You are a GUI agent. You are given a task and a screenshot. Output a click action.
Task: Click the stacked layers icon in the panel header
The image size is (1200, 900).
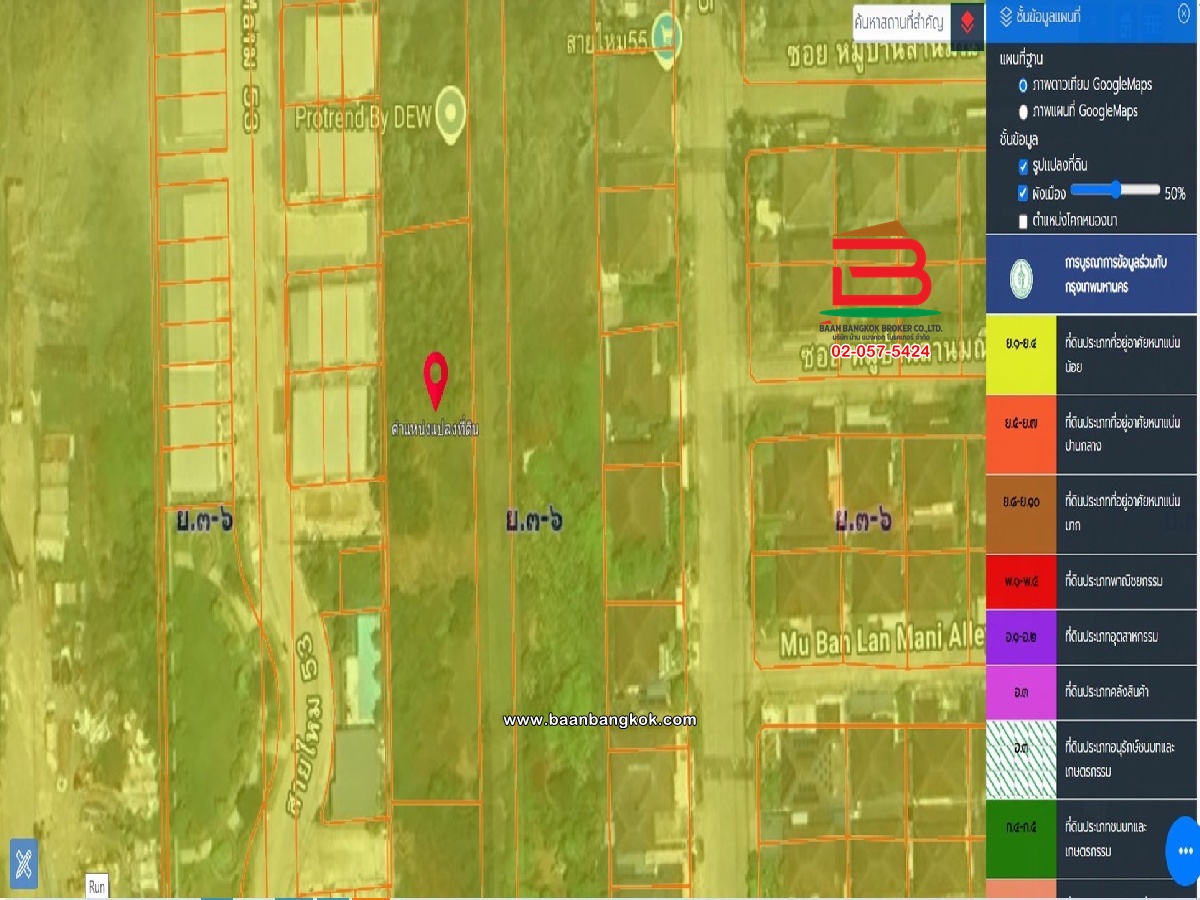point(1006,16)
